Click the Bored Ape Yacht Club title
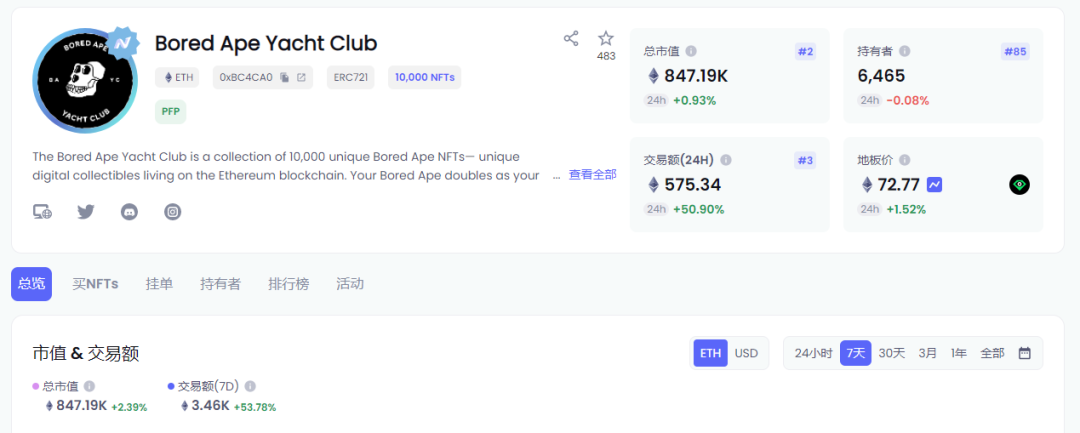 266,43
